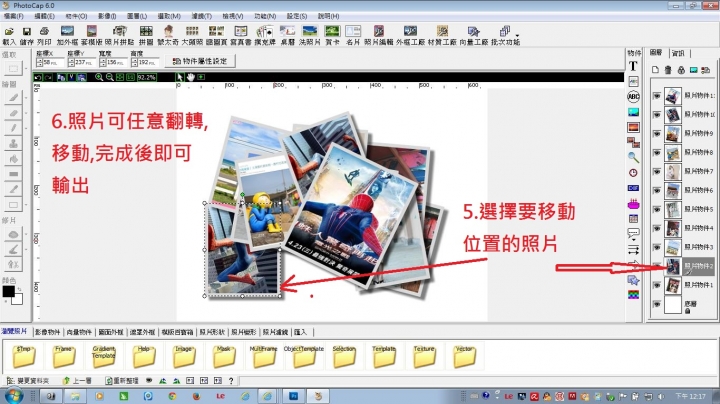Screen dimensions: 720x404
Task: Open the 拼圖 puzzle tool
Action: coord(146,35)
